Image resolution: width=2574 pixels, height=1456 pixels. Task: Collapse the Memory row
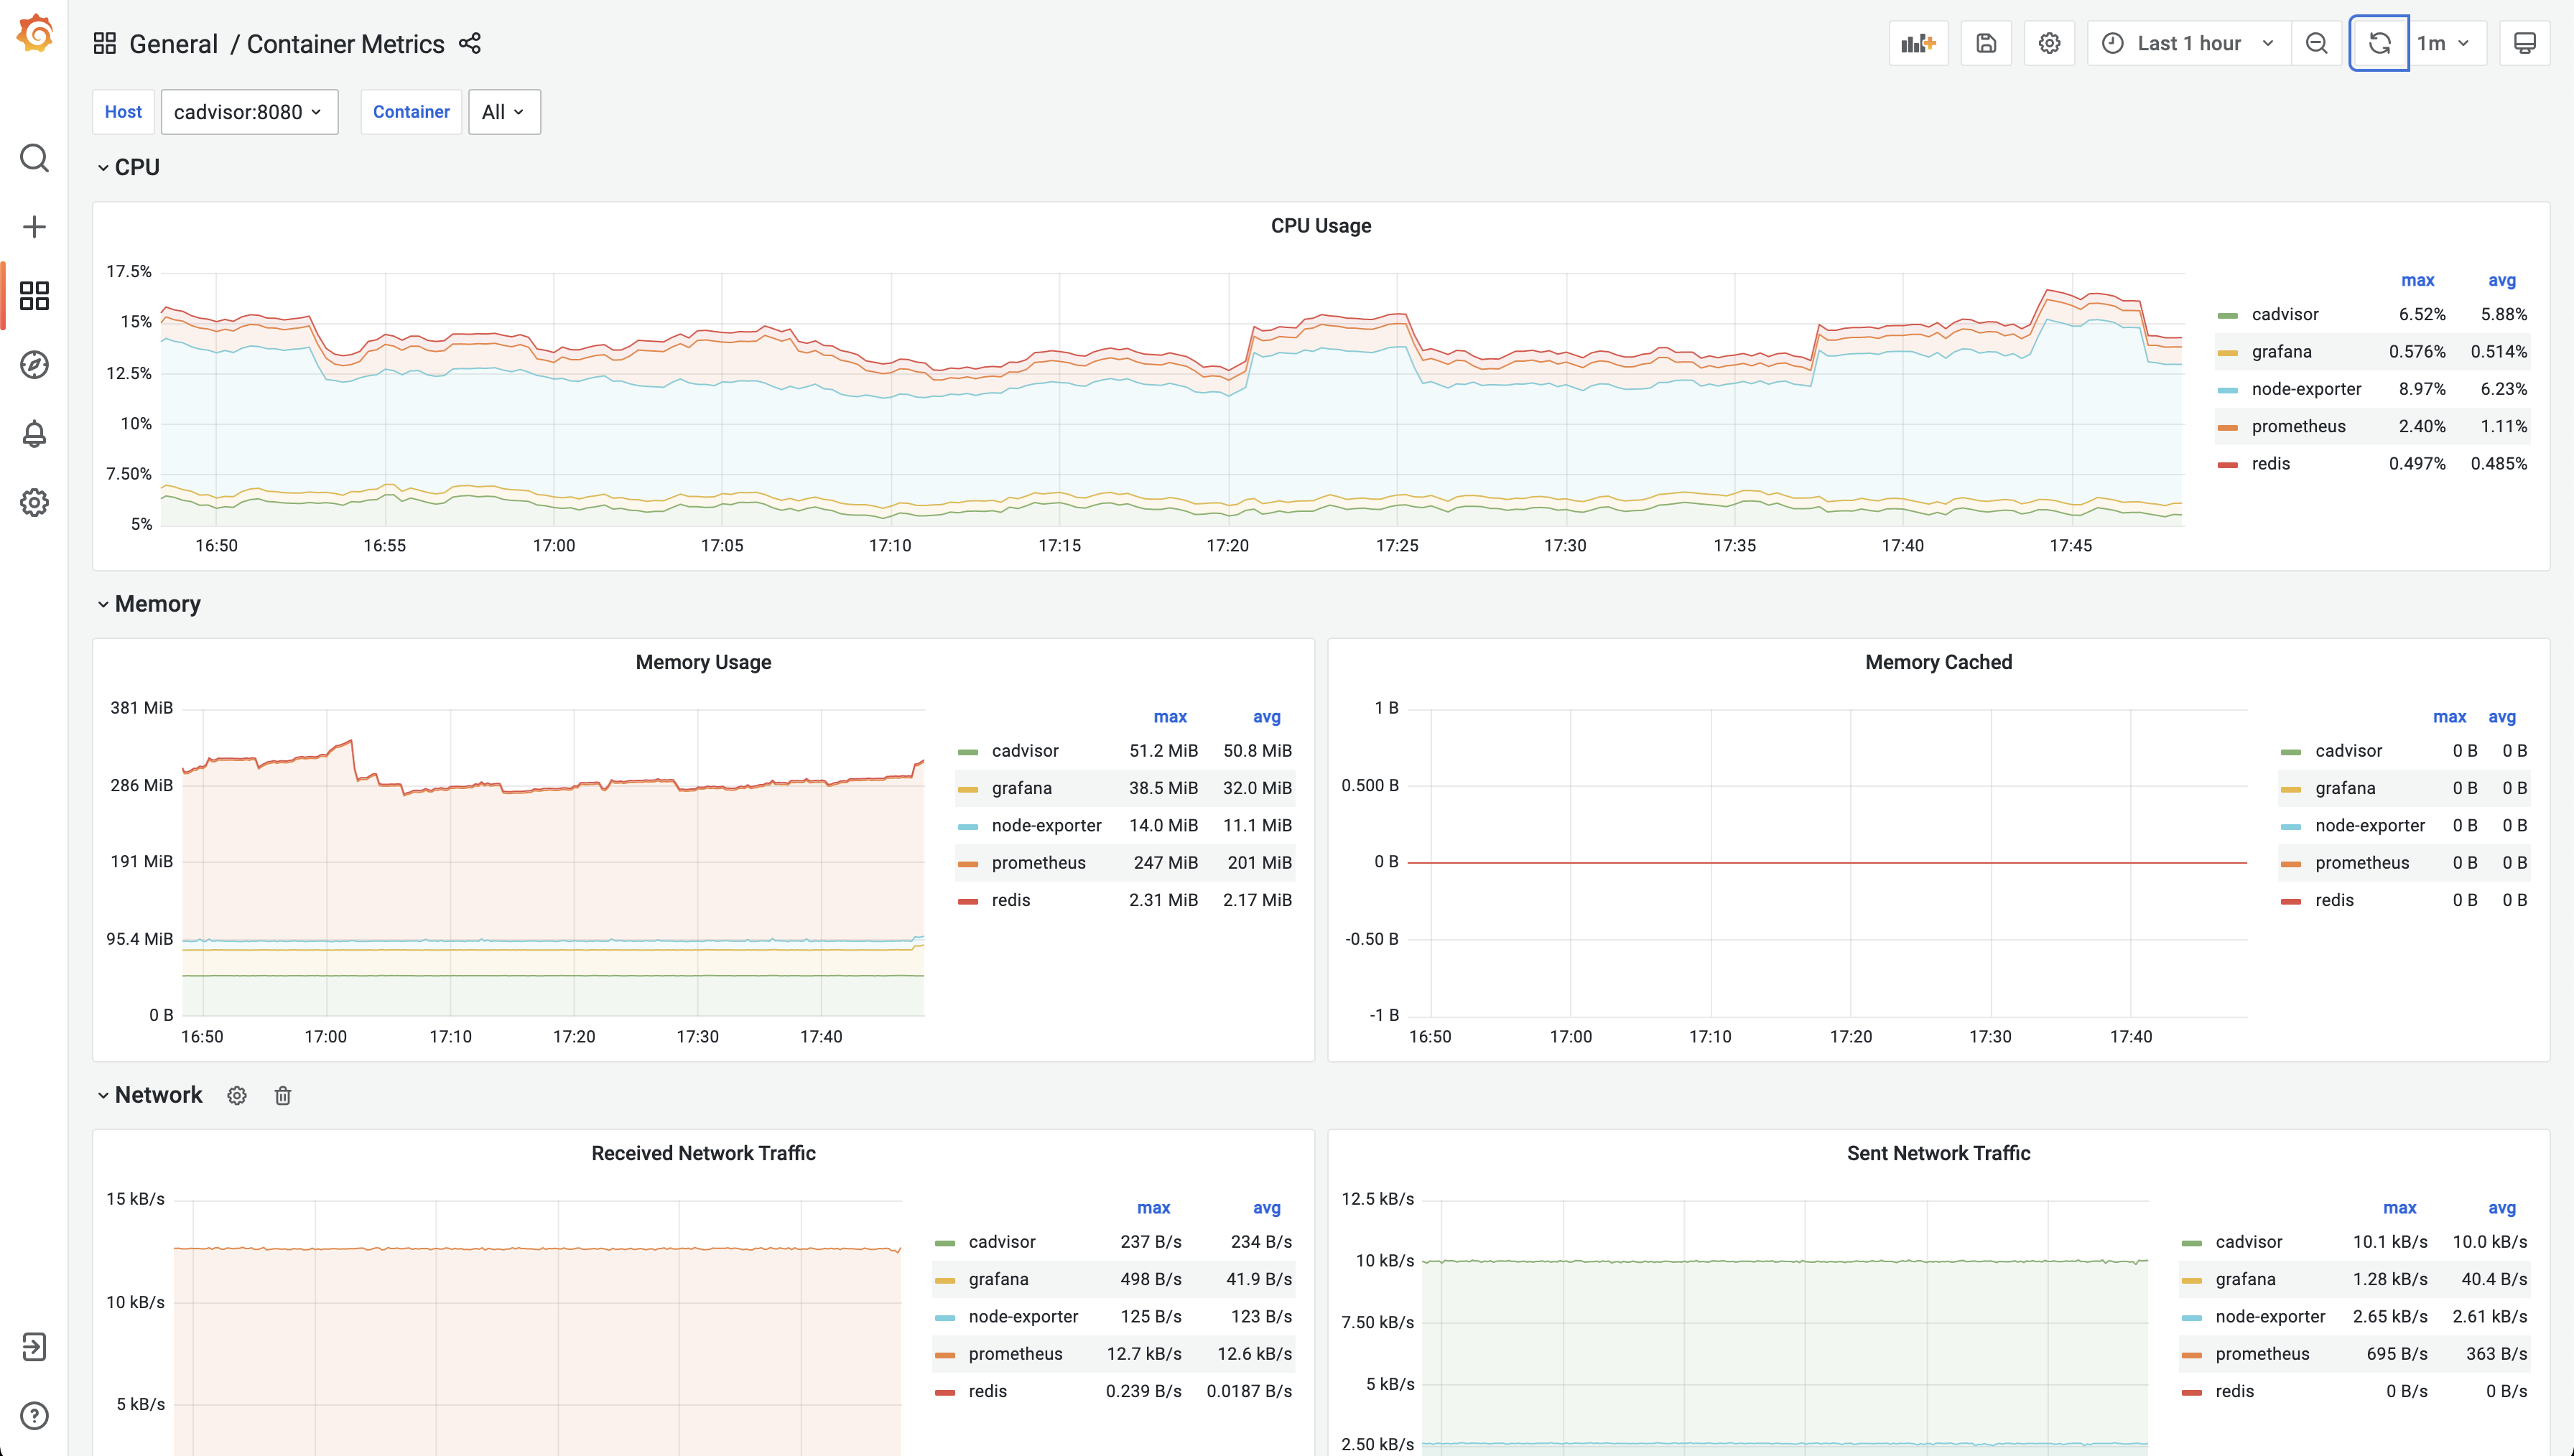(157, 604)
